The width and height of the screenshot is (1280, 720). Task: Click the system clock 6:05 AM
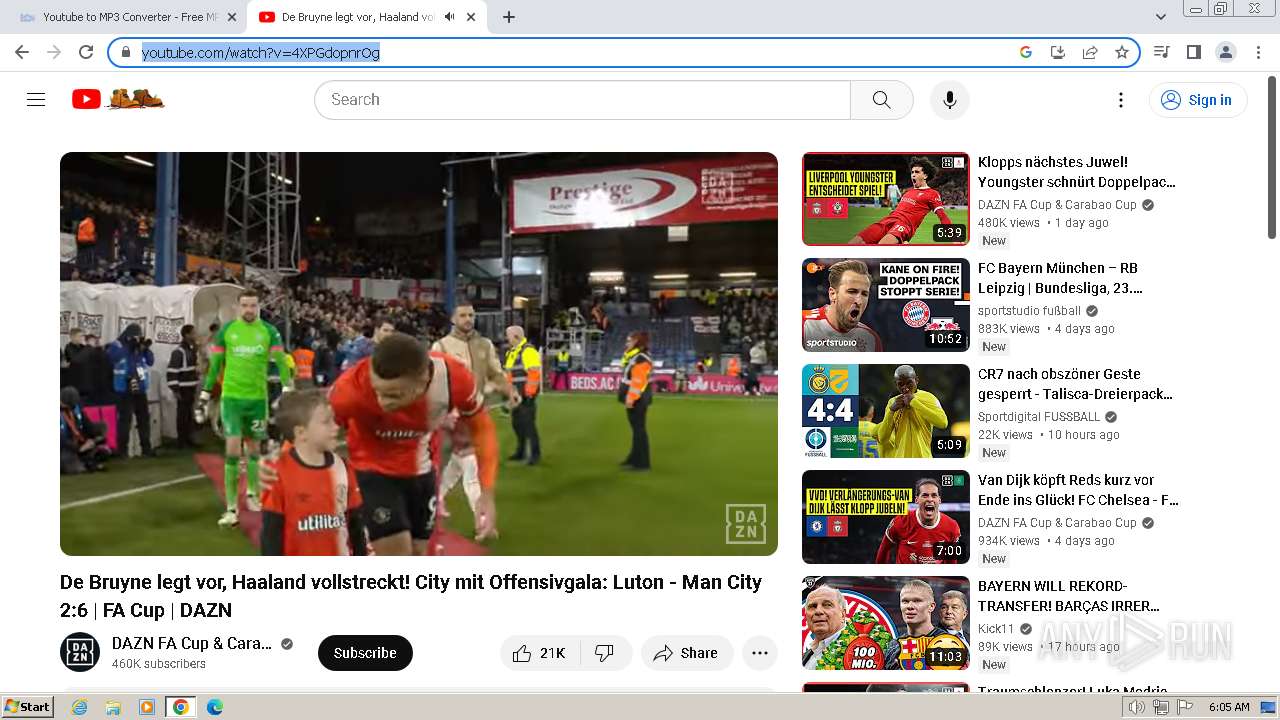(1229, 707)
